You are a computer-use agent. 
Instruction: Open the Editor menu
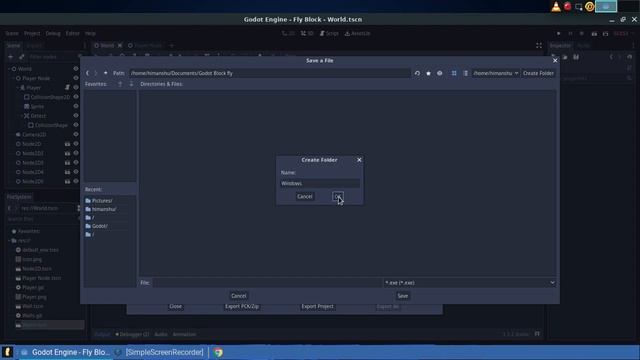point(73,33)
